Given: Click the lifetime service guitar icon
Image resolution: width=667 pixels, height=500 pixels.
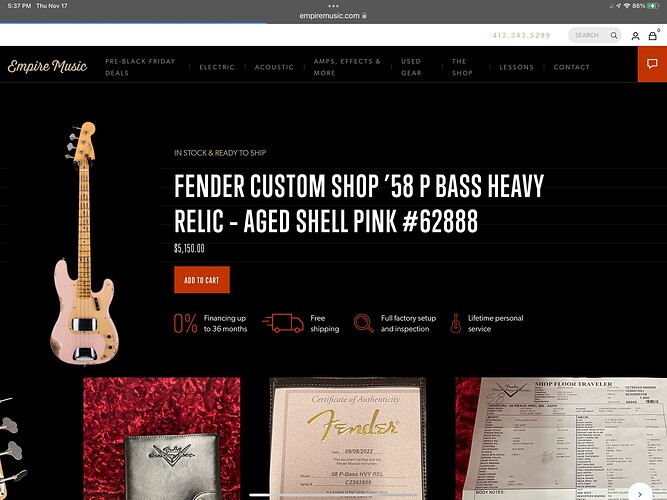Looking at the screenshot, I should pyautogui.click(x=456, y=323).
